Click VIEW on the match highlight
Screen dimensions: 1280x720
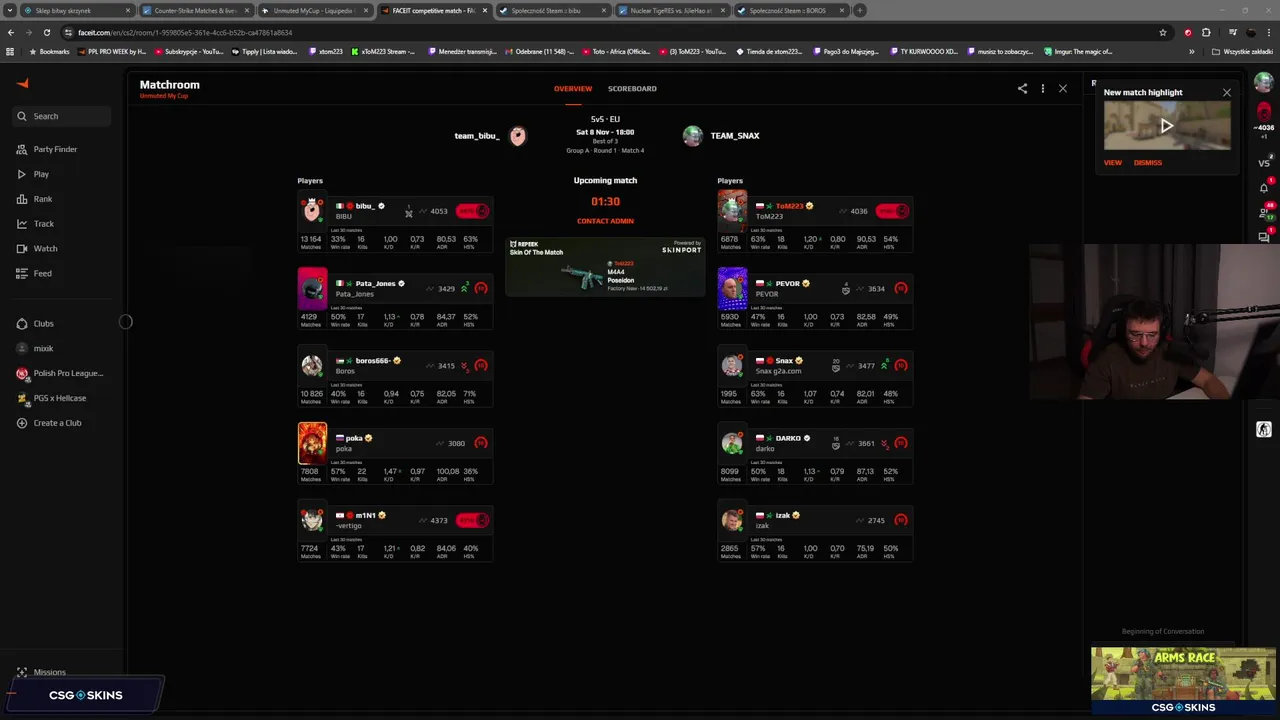coord(1113,162)
